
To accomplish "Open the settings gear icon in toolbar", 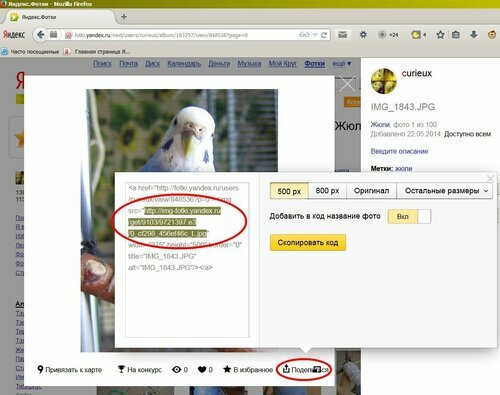I will point(363,35).
